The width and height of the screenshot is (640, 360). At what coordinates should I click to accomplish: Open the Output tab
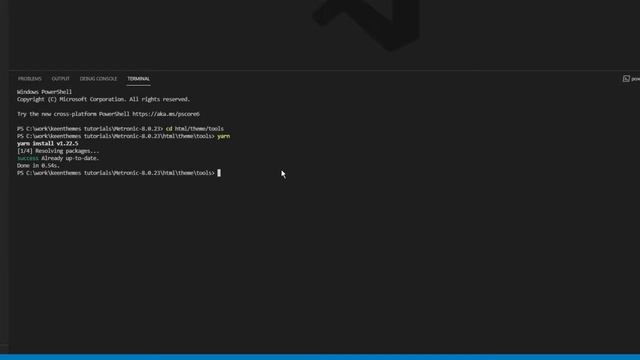pos(60,78)
